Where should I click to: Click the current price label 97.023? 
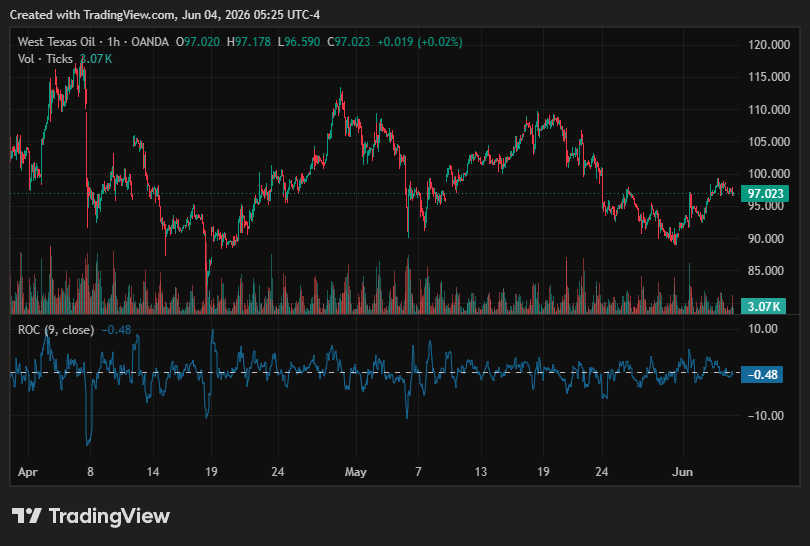[765, 194]
